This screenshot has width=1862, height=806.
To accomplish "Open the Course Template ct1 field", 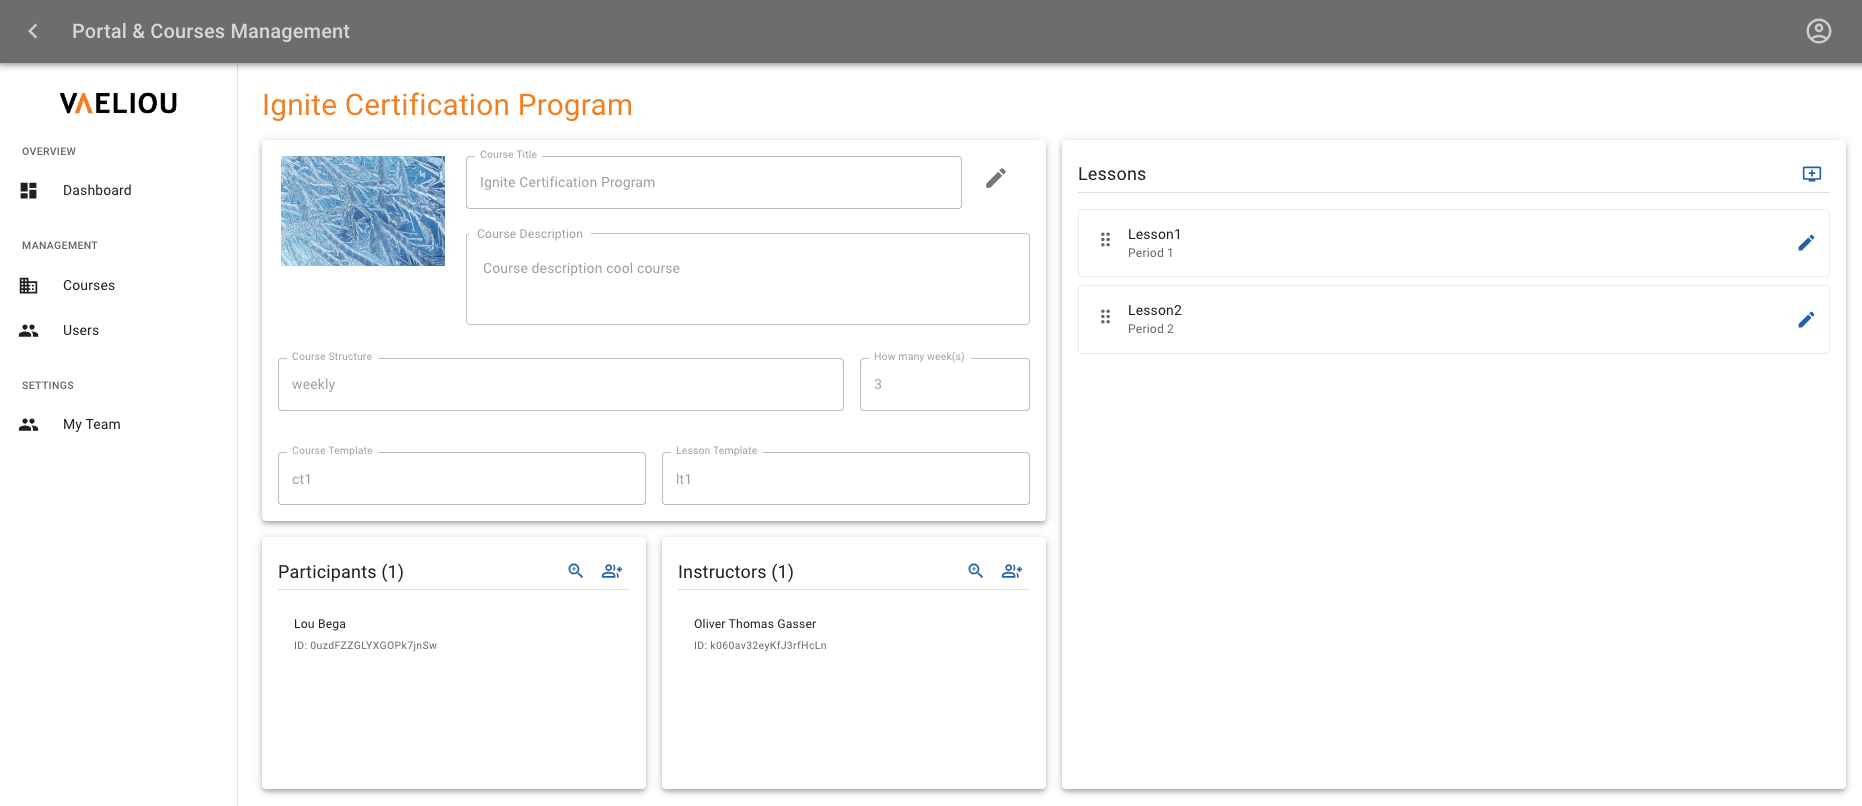I will (462, 478).
